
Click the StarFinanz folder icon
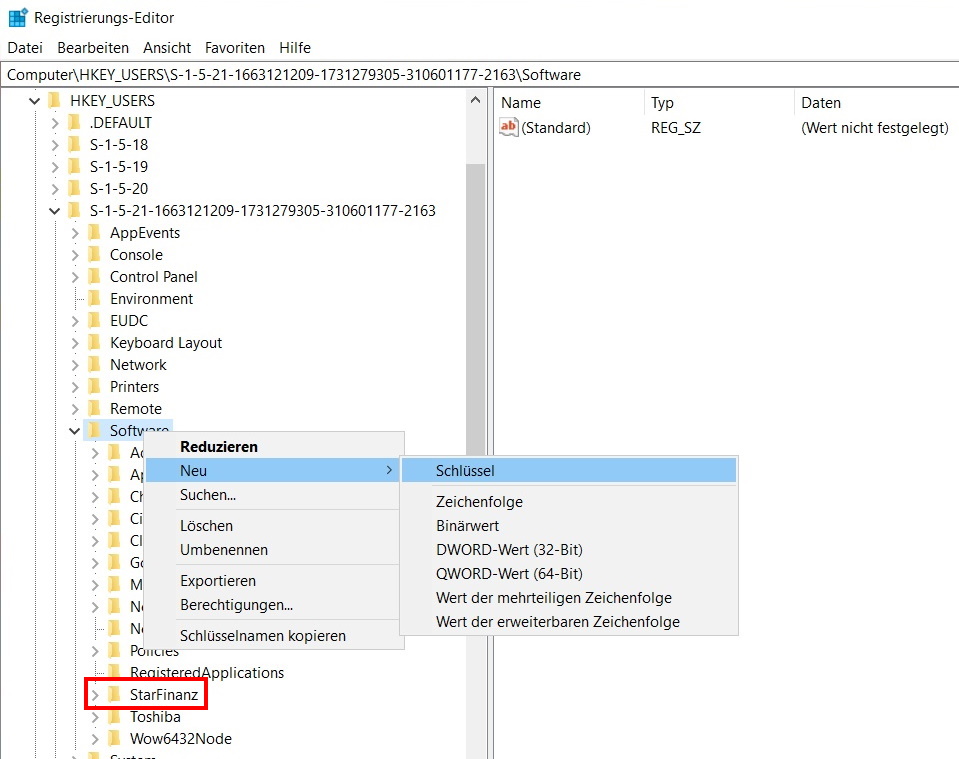coord(114,694)
